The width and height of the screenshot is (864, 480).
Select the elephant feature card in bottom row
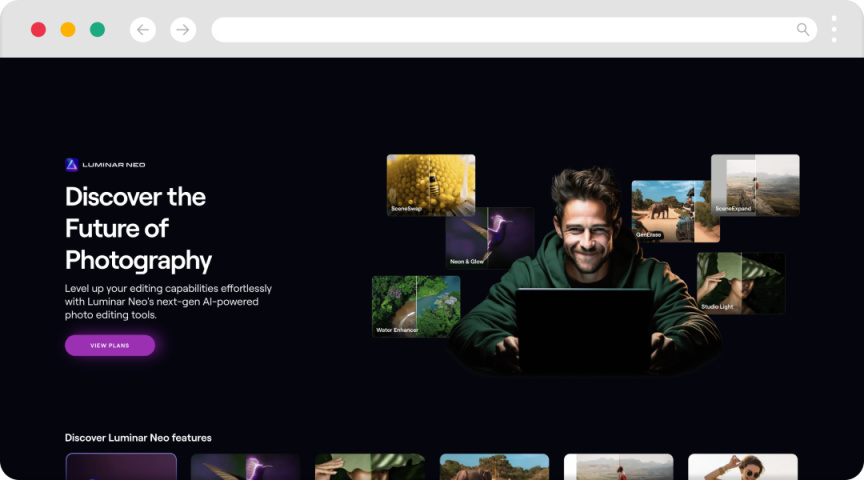[494, 467]
